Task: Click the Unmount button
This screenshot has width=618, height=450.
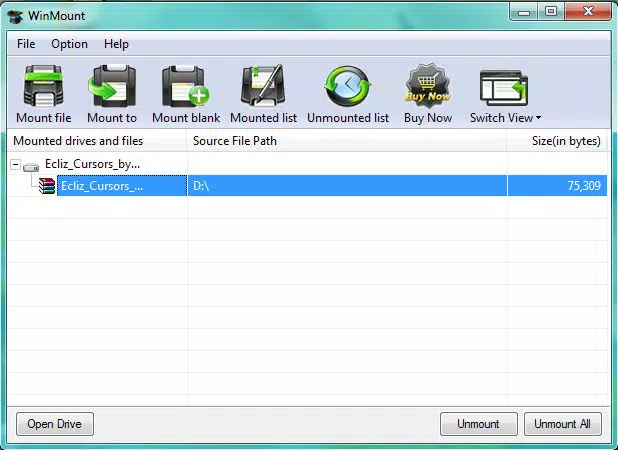Action: pyautogui.click(x=478, y=424)
